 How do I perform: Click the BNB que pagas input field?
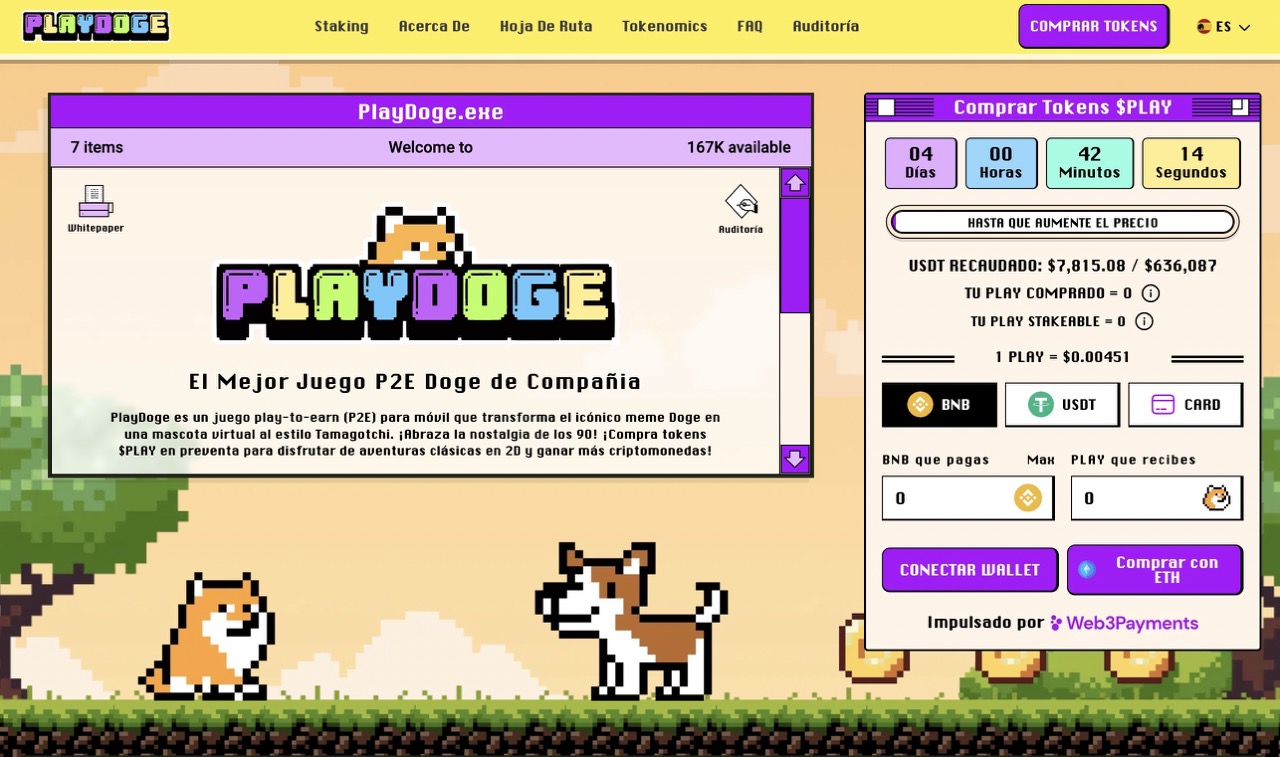point(968,498)
